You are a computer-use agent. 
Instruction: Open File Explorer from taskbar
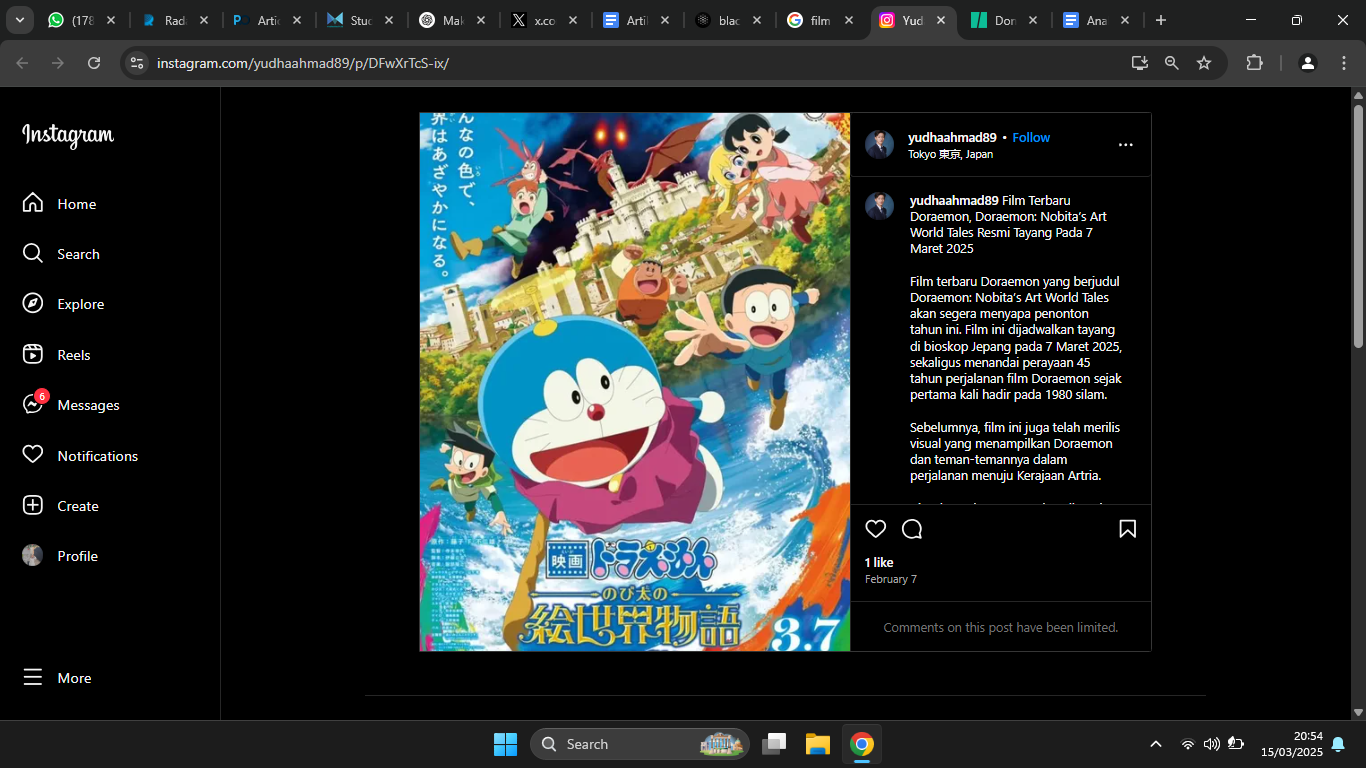[818, 744]
